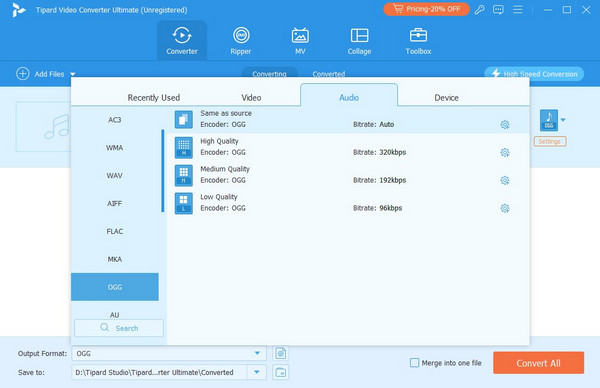Click the Add Files plus icon
600x388 pixels.
pyautogui.click(x=23, y=73)
